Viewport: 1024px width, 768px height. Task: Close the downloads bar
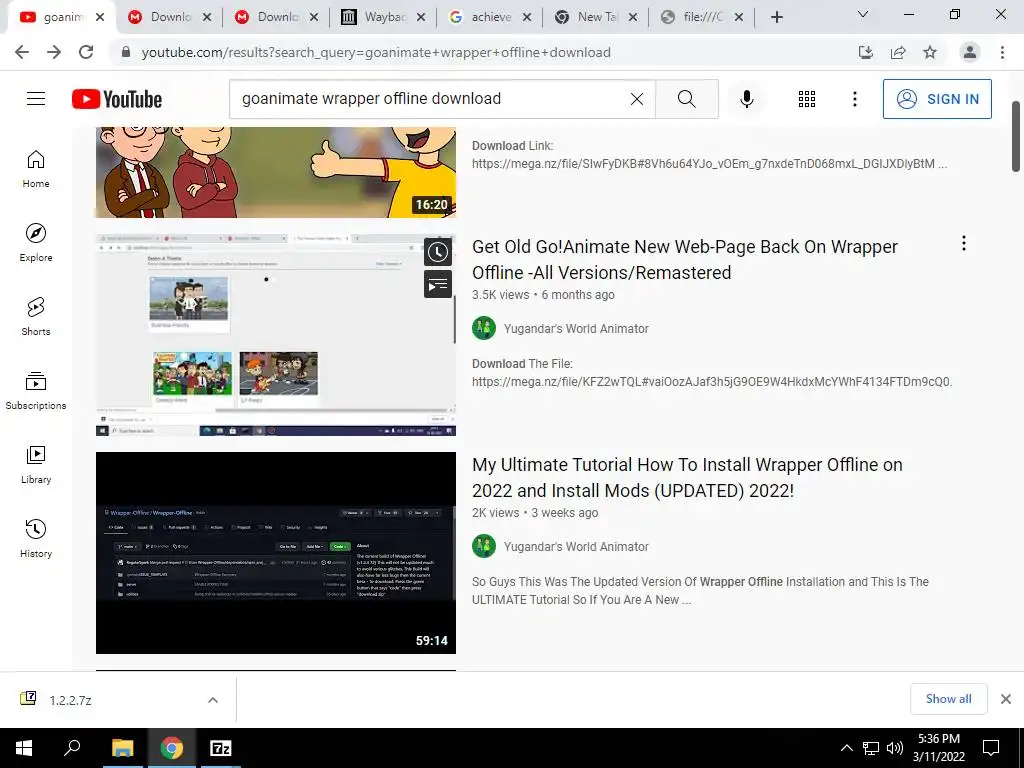pos(1006,699)
